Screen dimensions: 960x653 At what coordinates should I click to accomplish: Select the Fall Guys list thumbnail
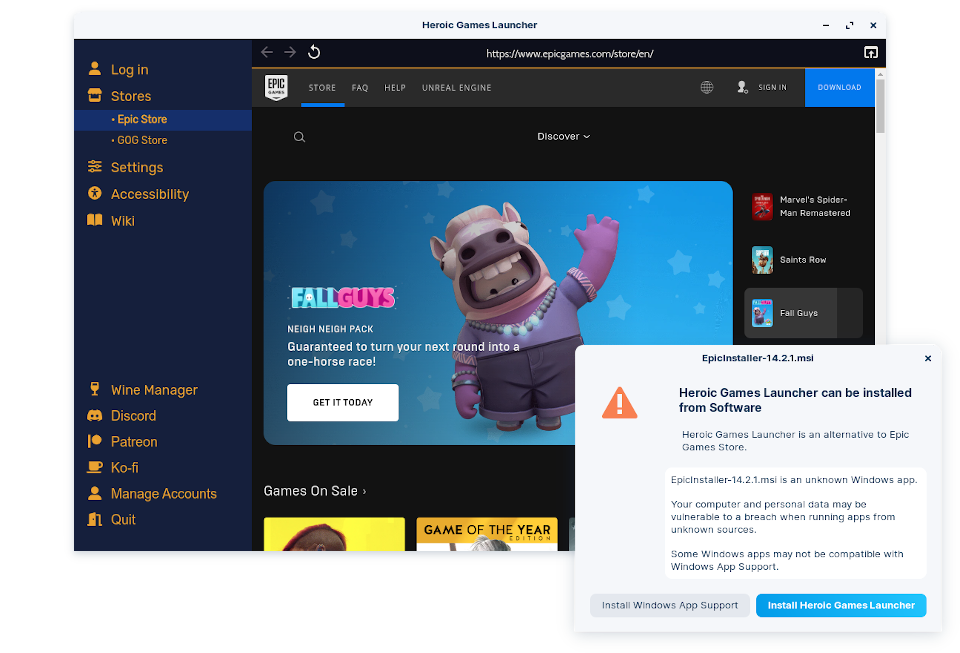(x=762, y=313)
